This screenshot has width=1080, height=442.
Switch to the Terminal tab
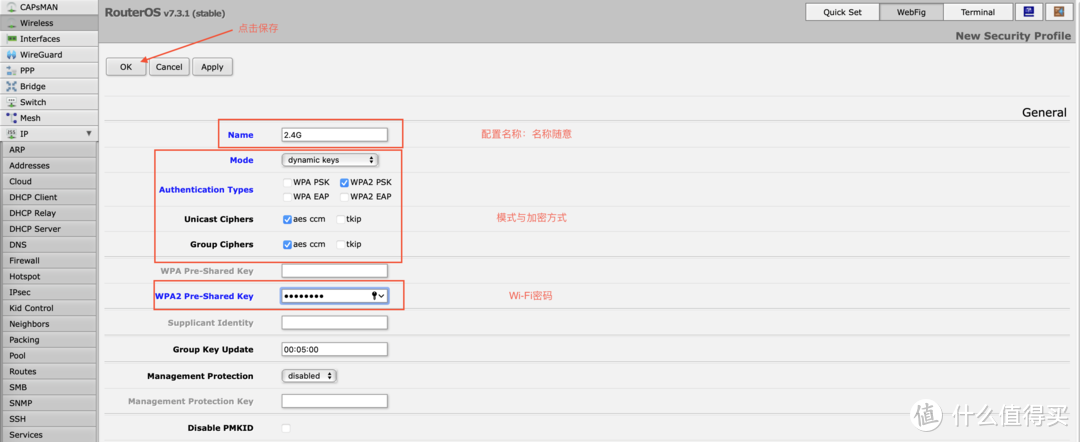point(977,12)
